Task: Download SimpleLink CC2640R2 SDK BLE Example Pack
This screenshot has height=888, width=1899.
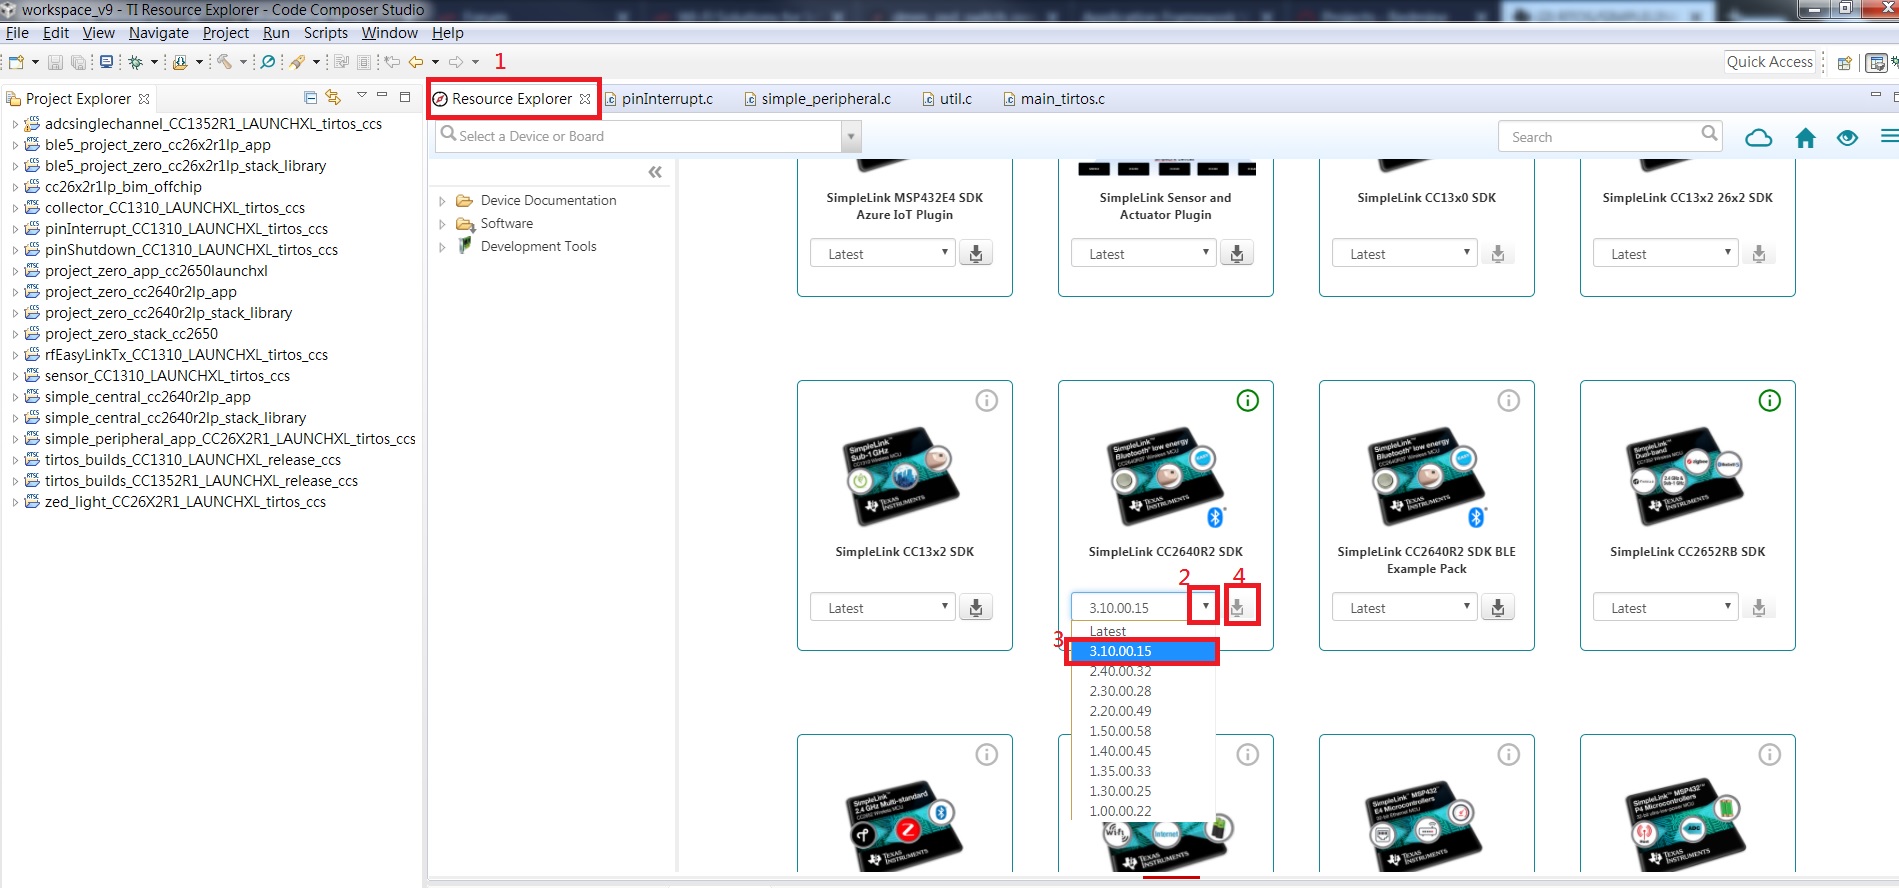Action: pyautogui.click(x=1498, y=607)
